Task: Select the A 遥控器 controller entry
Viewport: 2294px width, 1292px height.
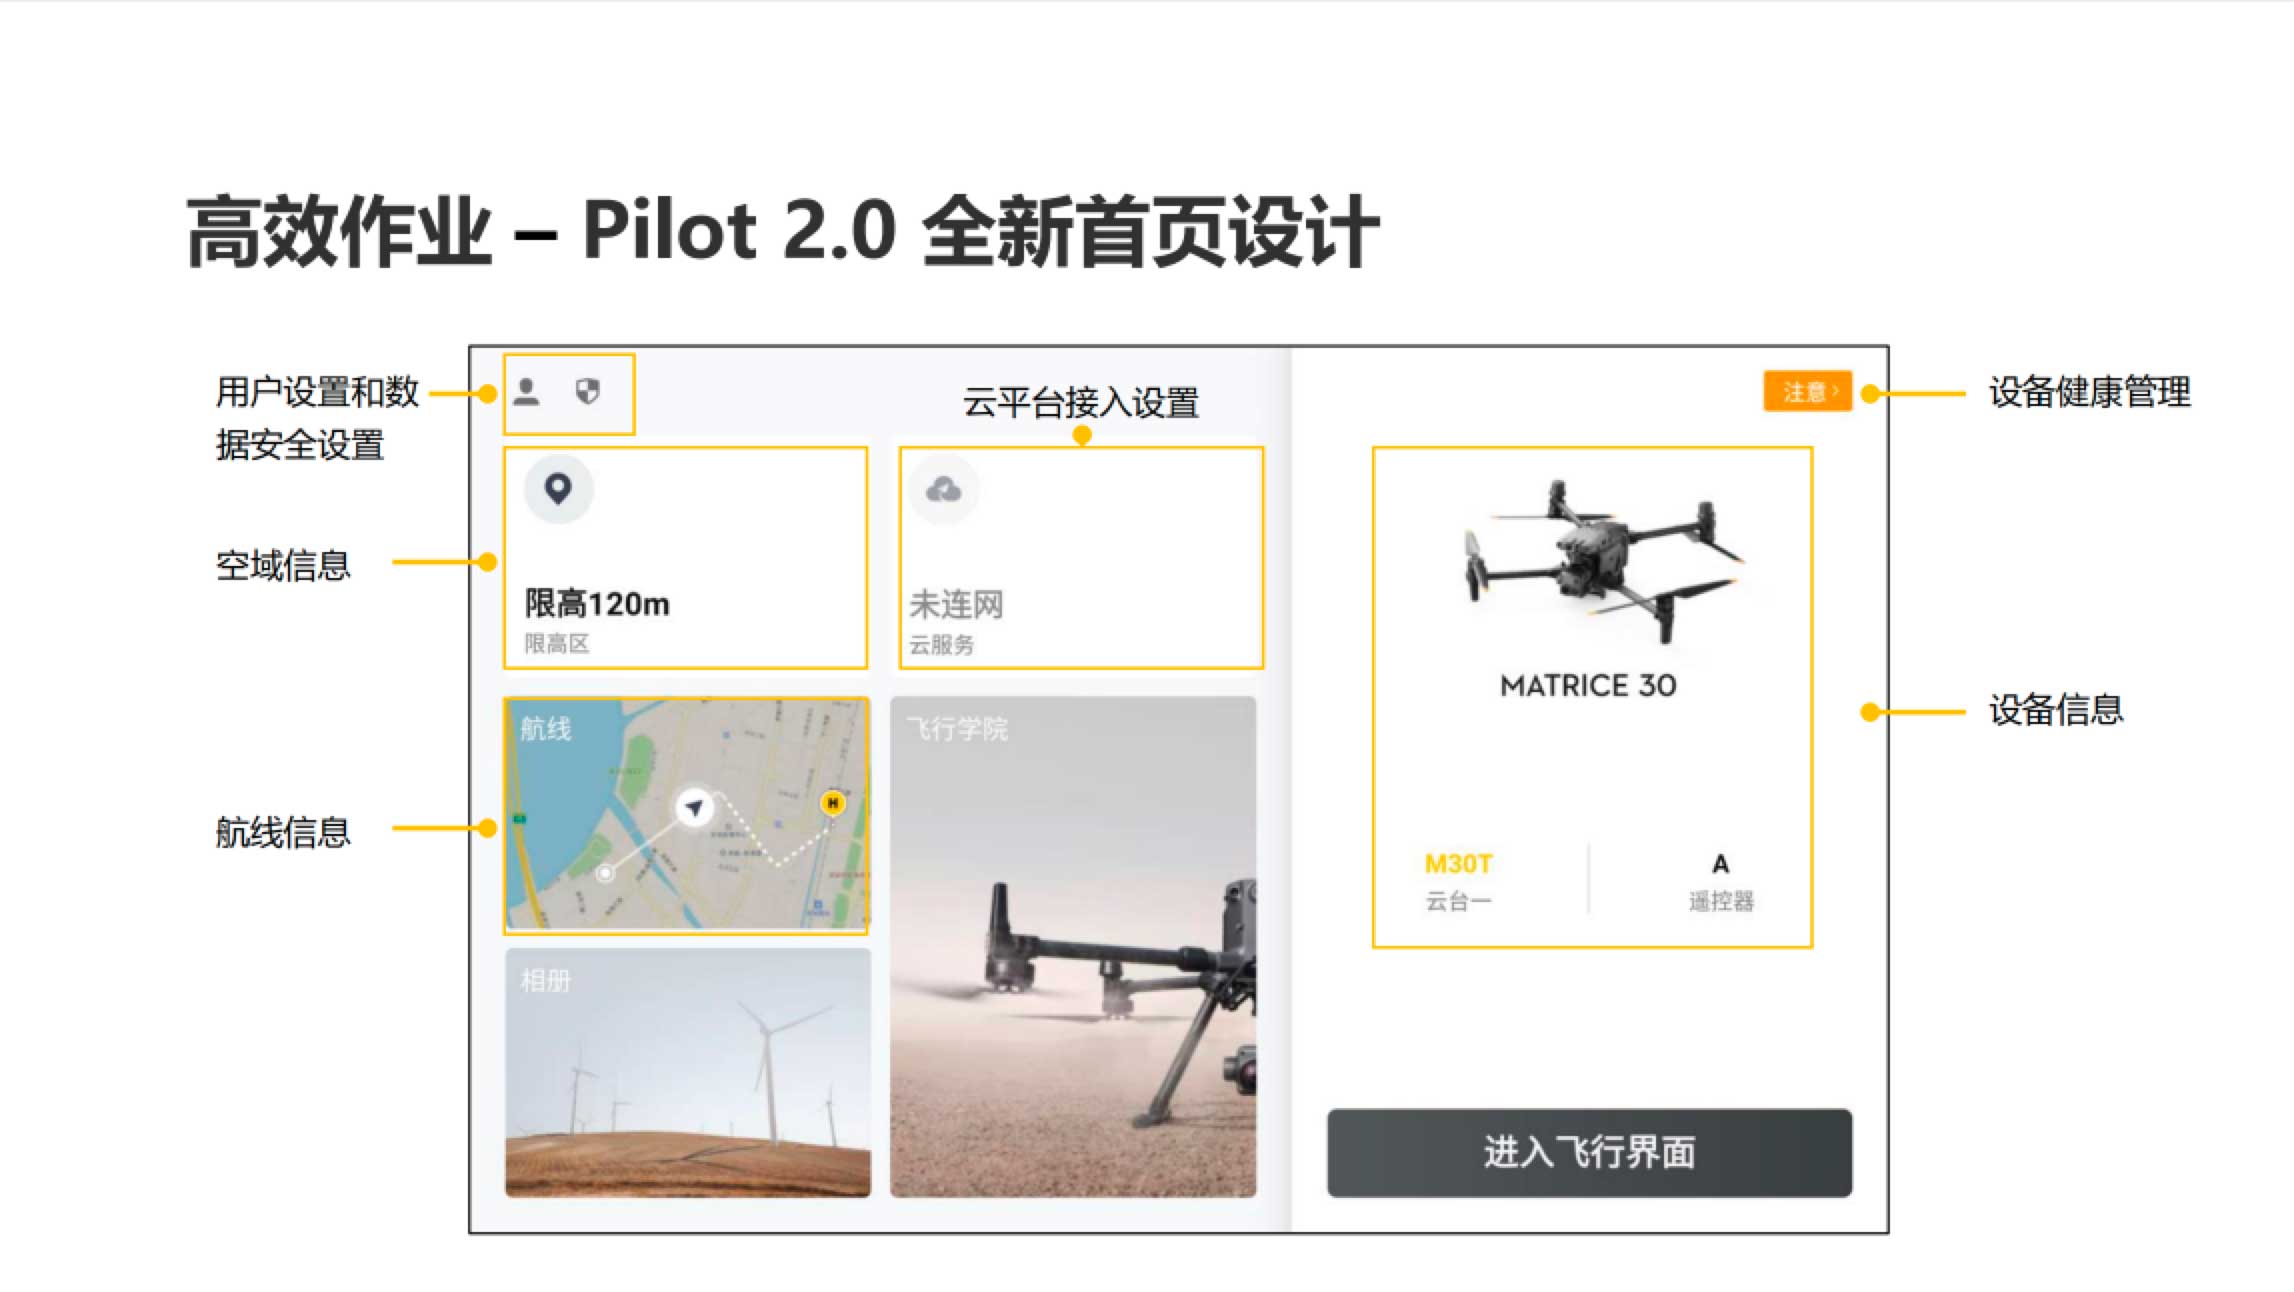Action: (1721, 881)
